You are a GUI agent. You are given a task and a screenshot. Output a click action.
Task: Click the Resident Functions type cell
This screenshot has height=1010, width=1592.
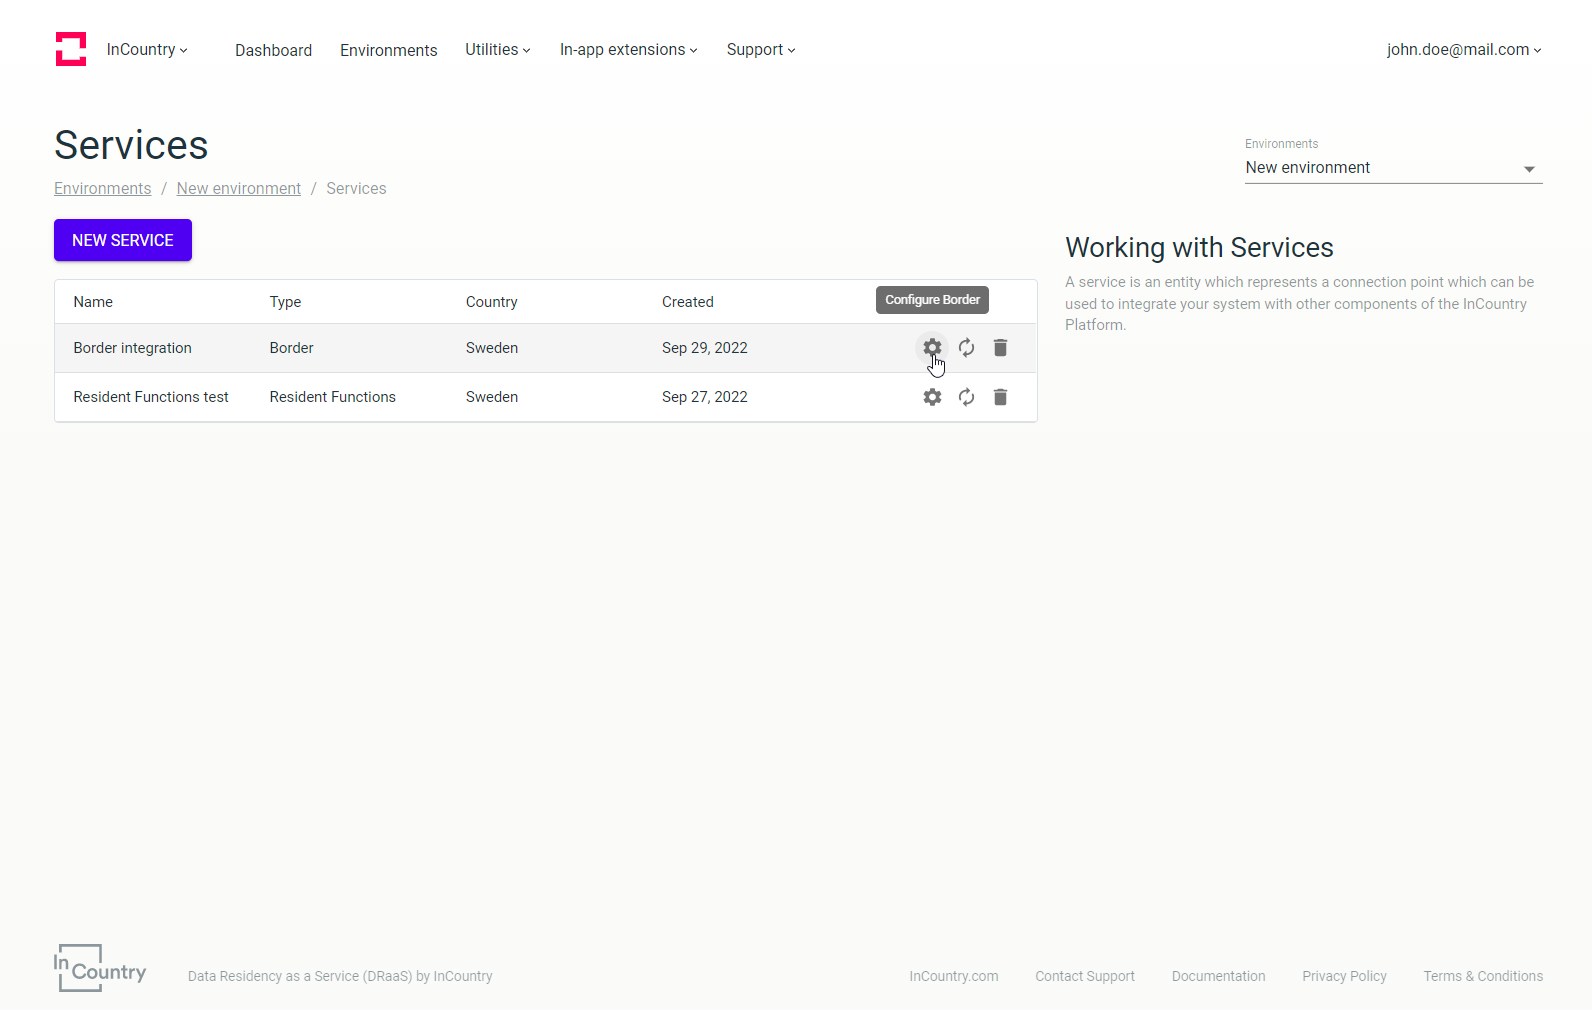pos(333,397)
